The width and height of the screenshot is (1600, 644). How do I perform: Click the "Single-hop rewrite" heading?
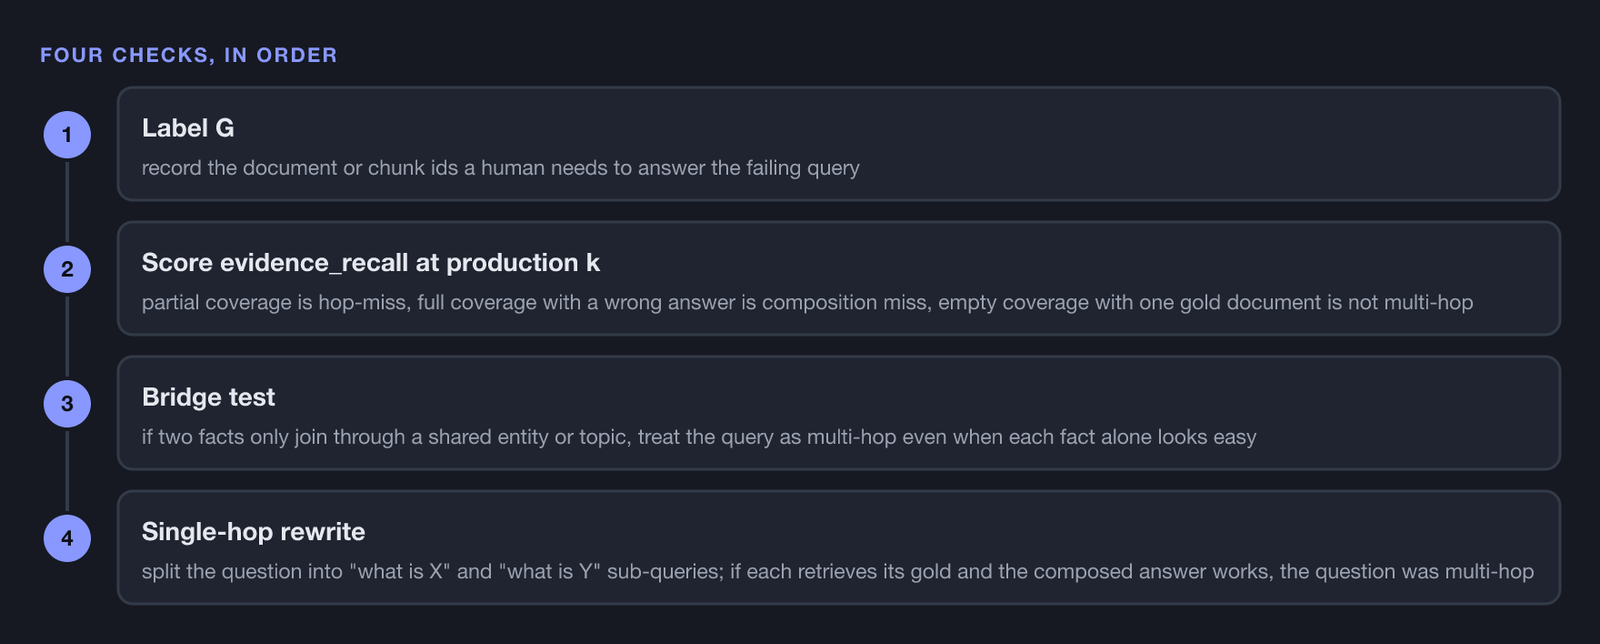coord(253,532)
